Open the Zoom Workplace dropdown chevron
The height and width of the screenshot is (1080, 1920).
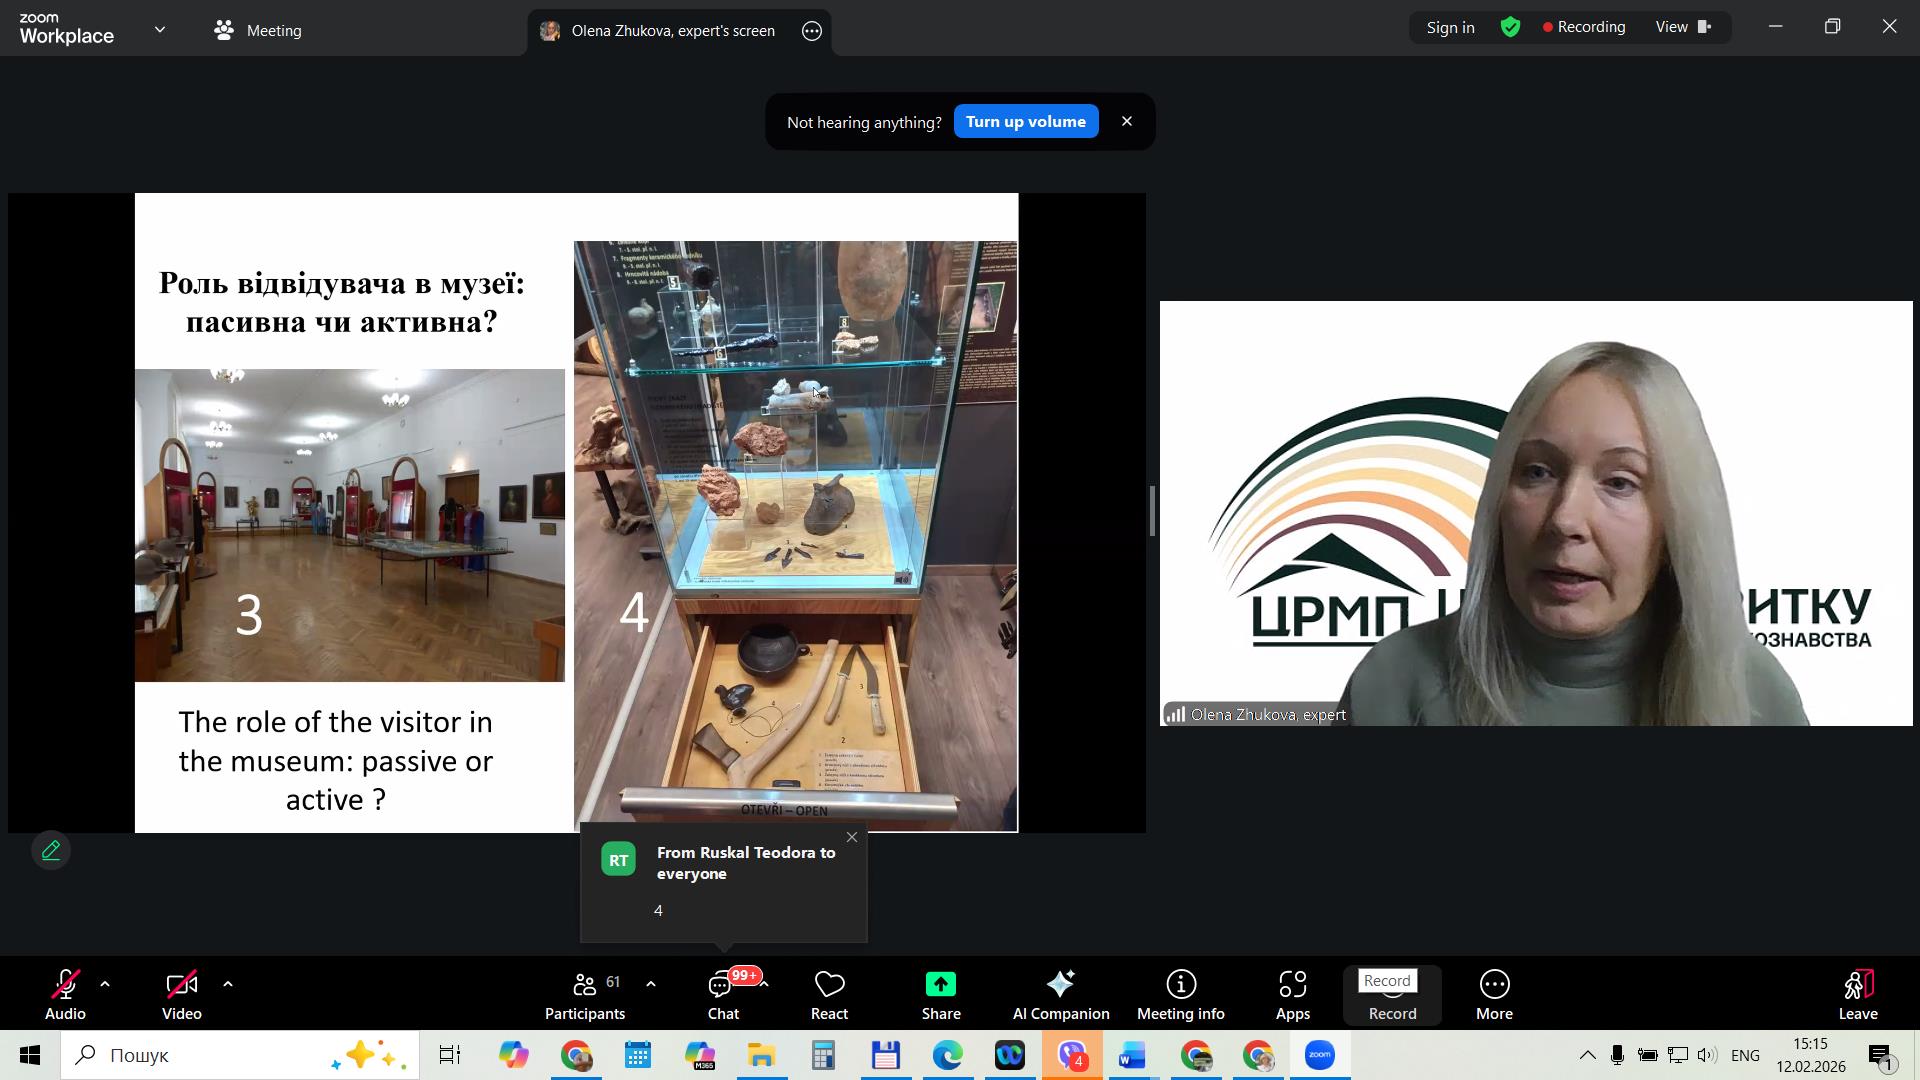pos(160,30)
